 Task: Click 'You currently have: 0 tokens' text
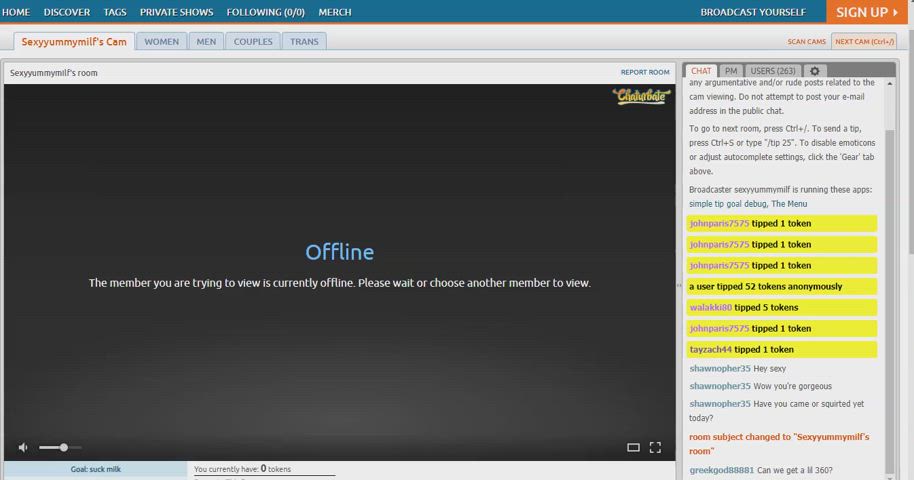tap(242, 468)
